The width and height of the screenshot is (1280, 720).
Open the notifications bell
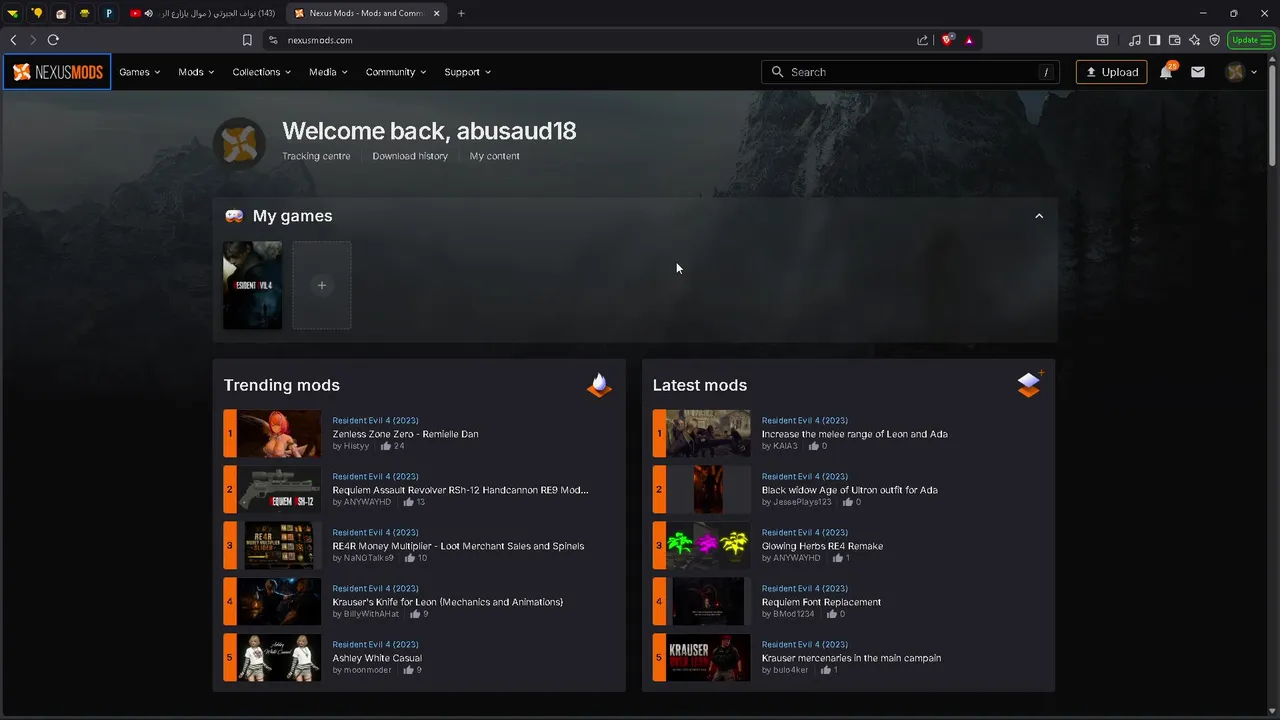tap(1166, 72)
